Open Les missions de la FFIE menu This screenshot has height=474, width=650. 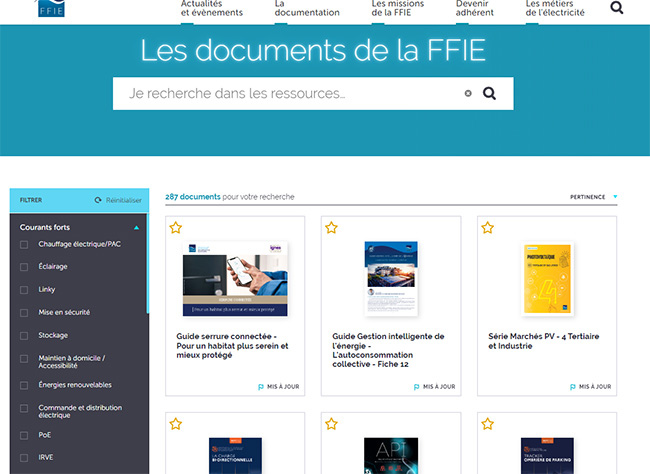pyautogui.click(x=398, y=8)
